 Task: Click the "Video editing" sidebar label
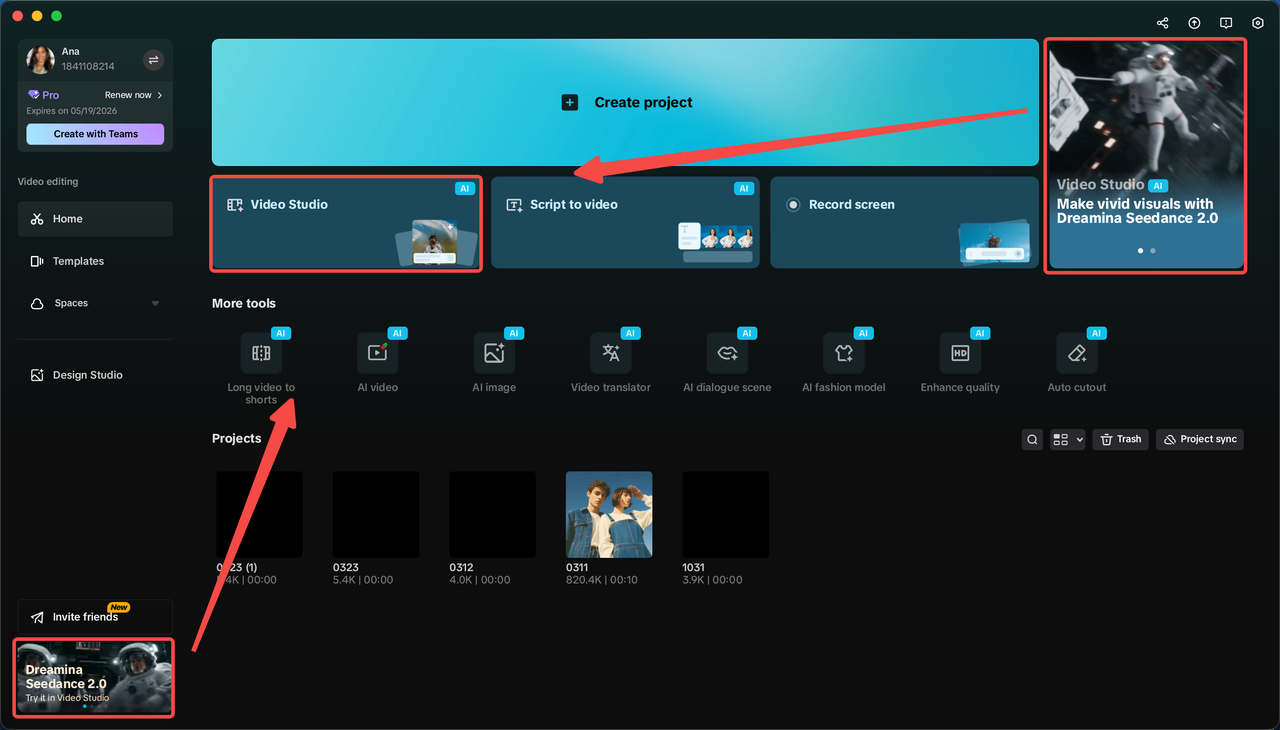point(48,182)
